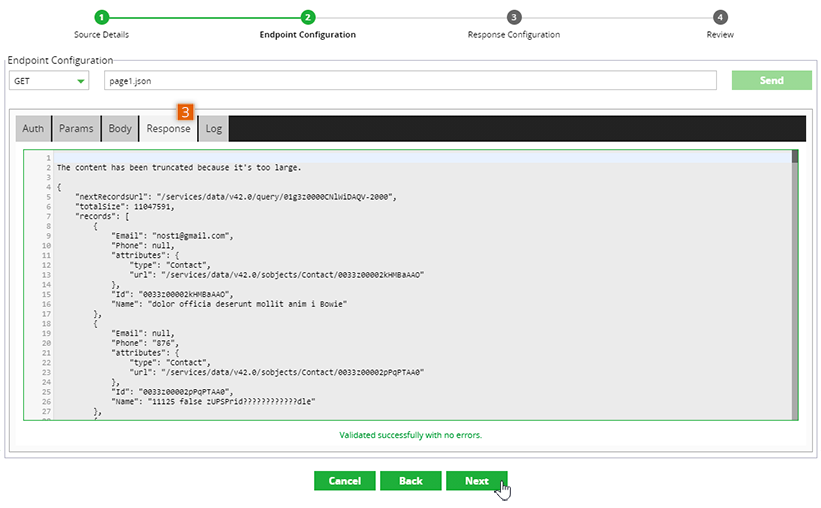
Task: Click the Send button
Action: point(771,80)
